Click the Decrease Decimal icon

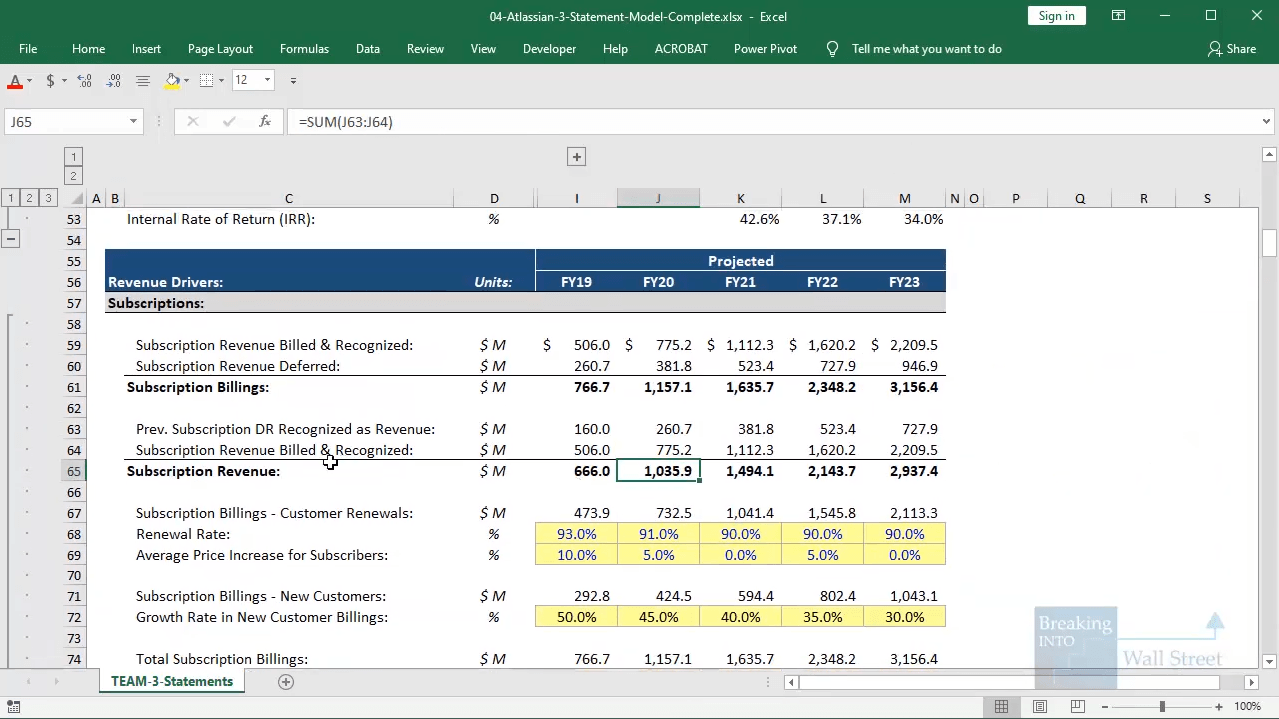114,80
